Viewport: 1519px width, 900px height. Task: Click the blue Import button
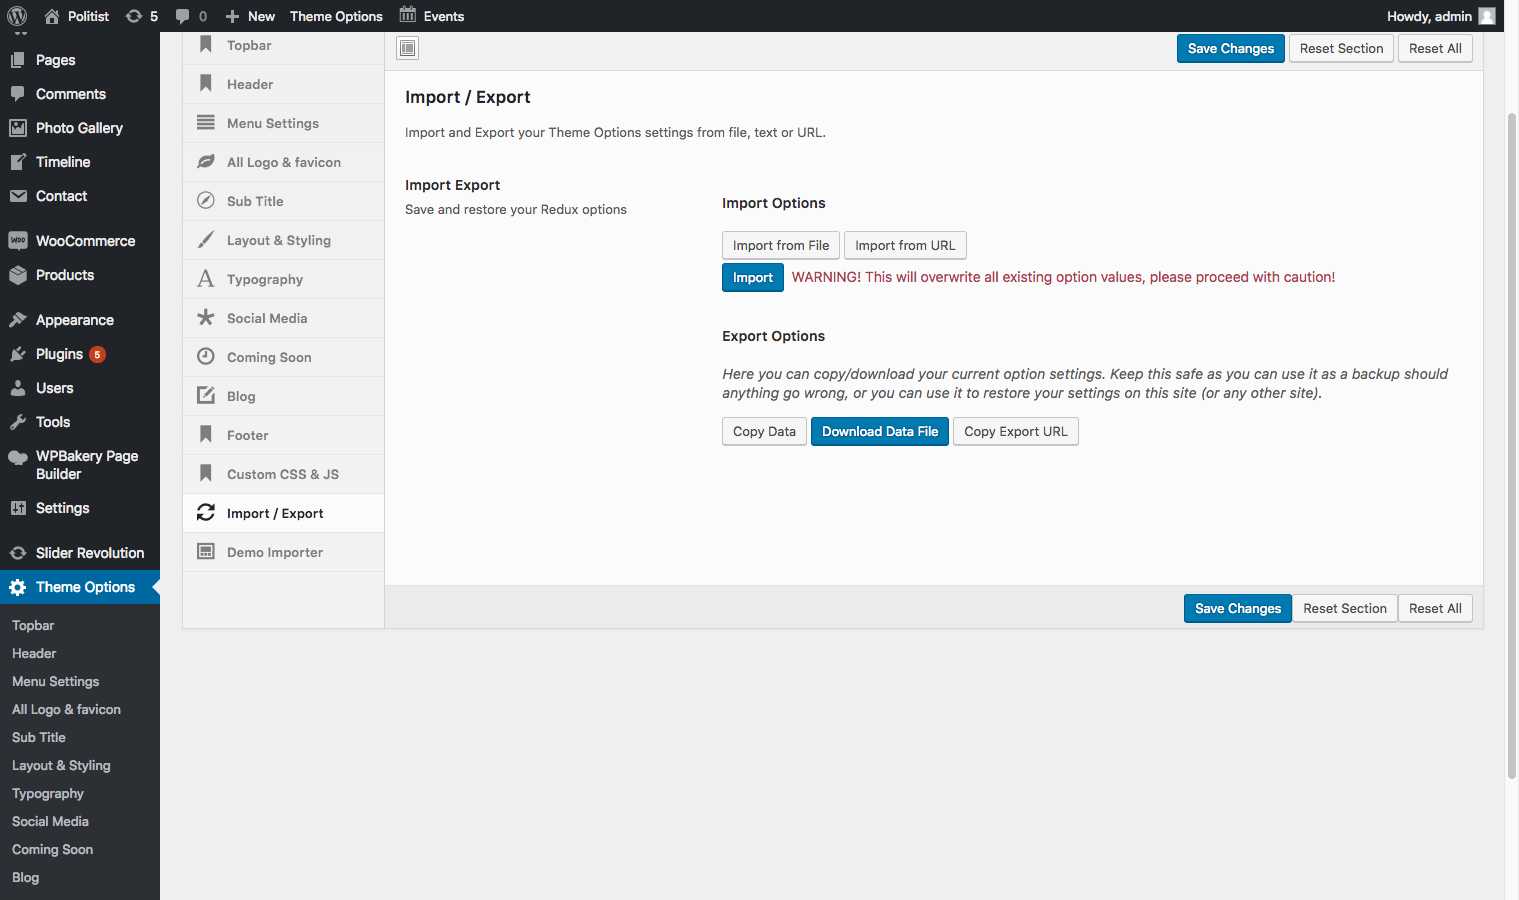[753, 277]
